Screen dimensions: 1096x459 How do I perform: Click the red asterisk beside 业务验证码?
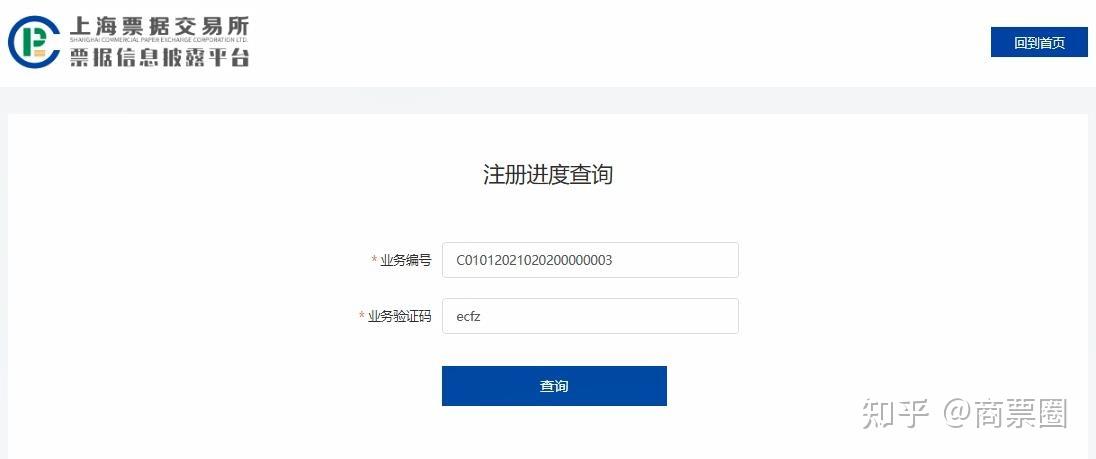pos(362,316)
